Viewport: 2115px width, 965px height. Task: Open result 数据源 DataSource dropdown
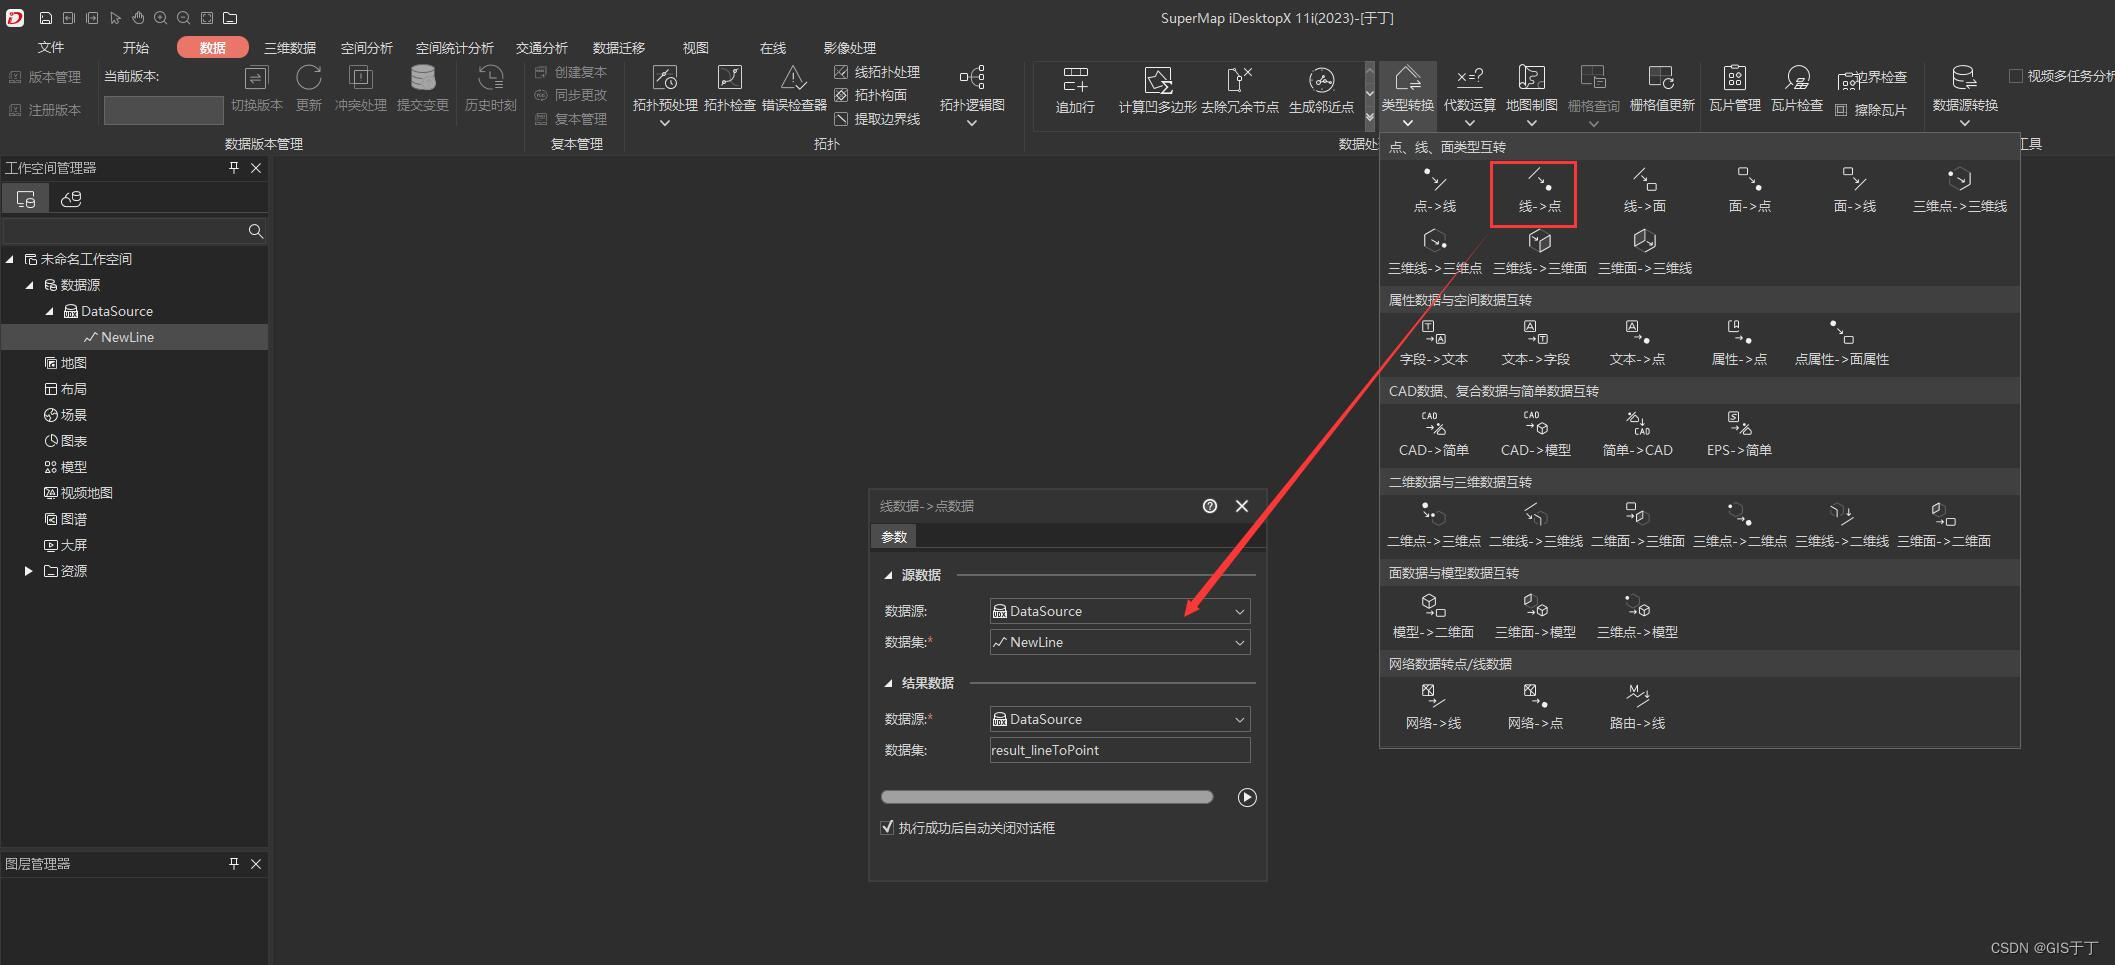coord(1119,719)
